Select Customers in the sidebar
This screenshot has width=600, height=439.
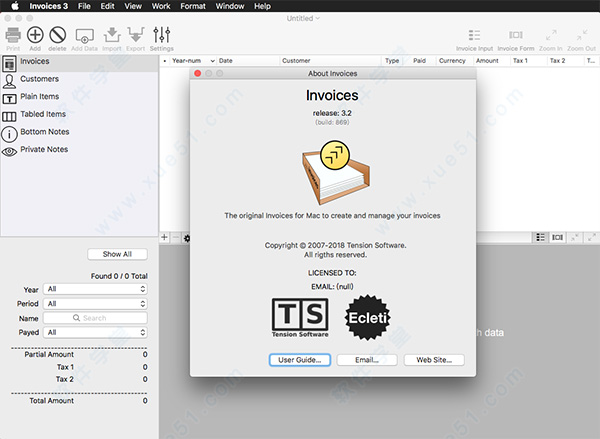tap(80, 80)
